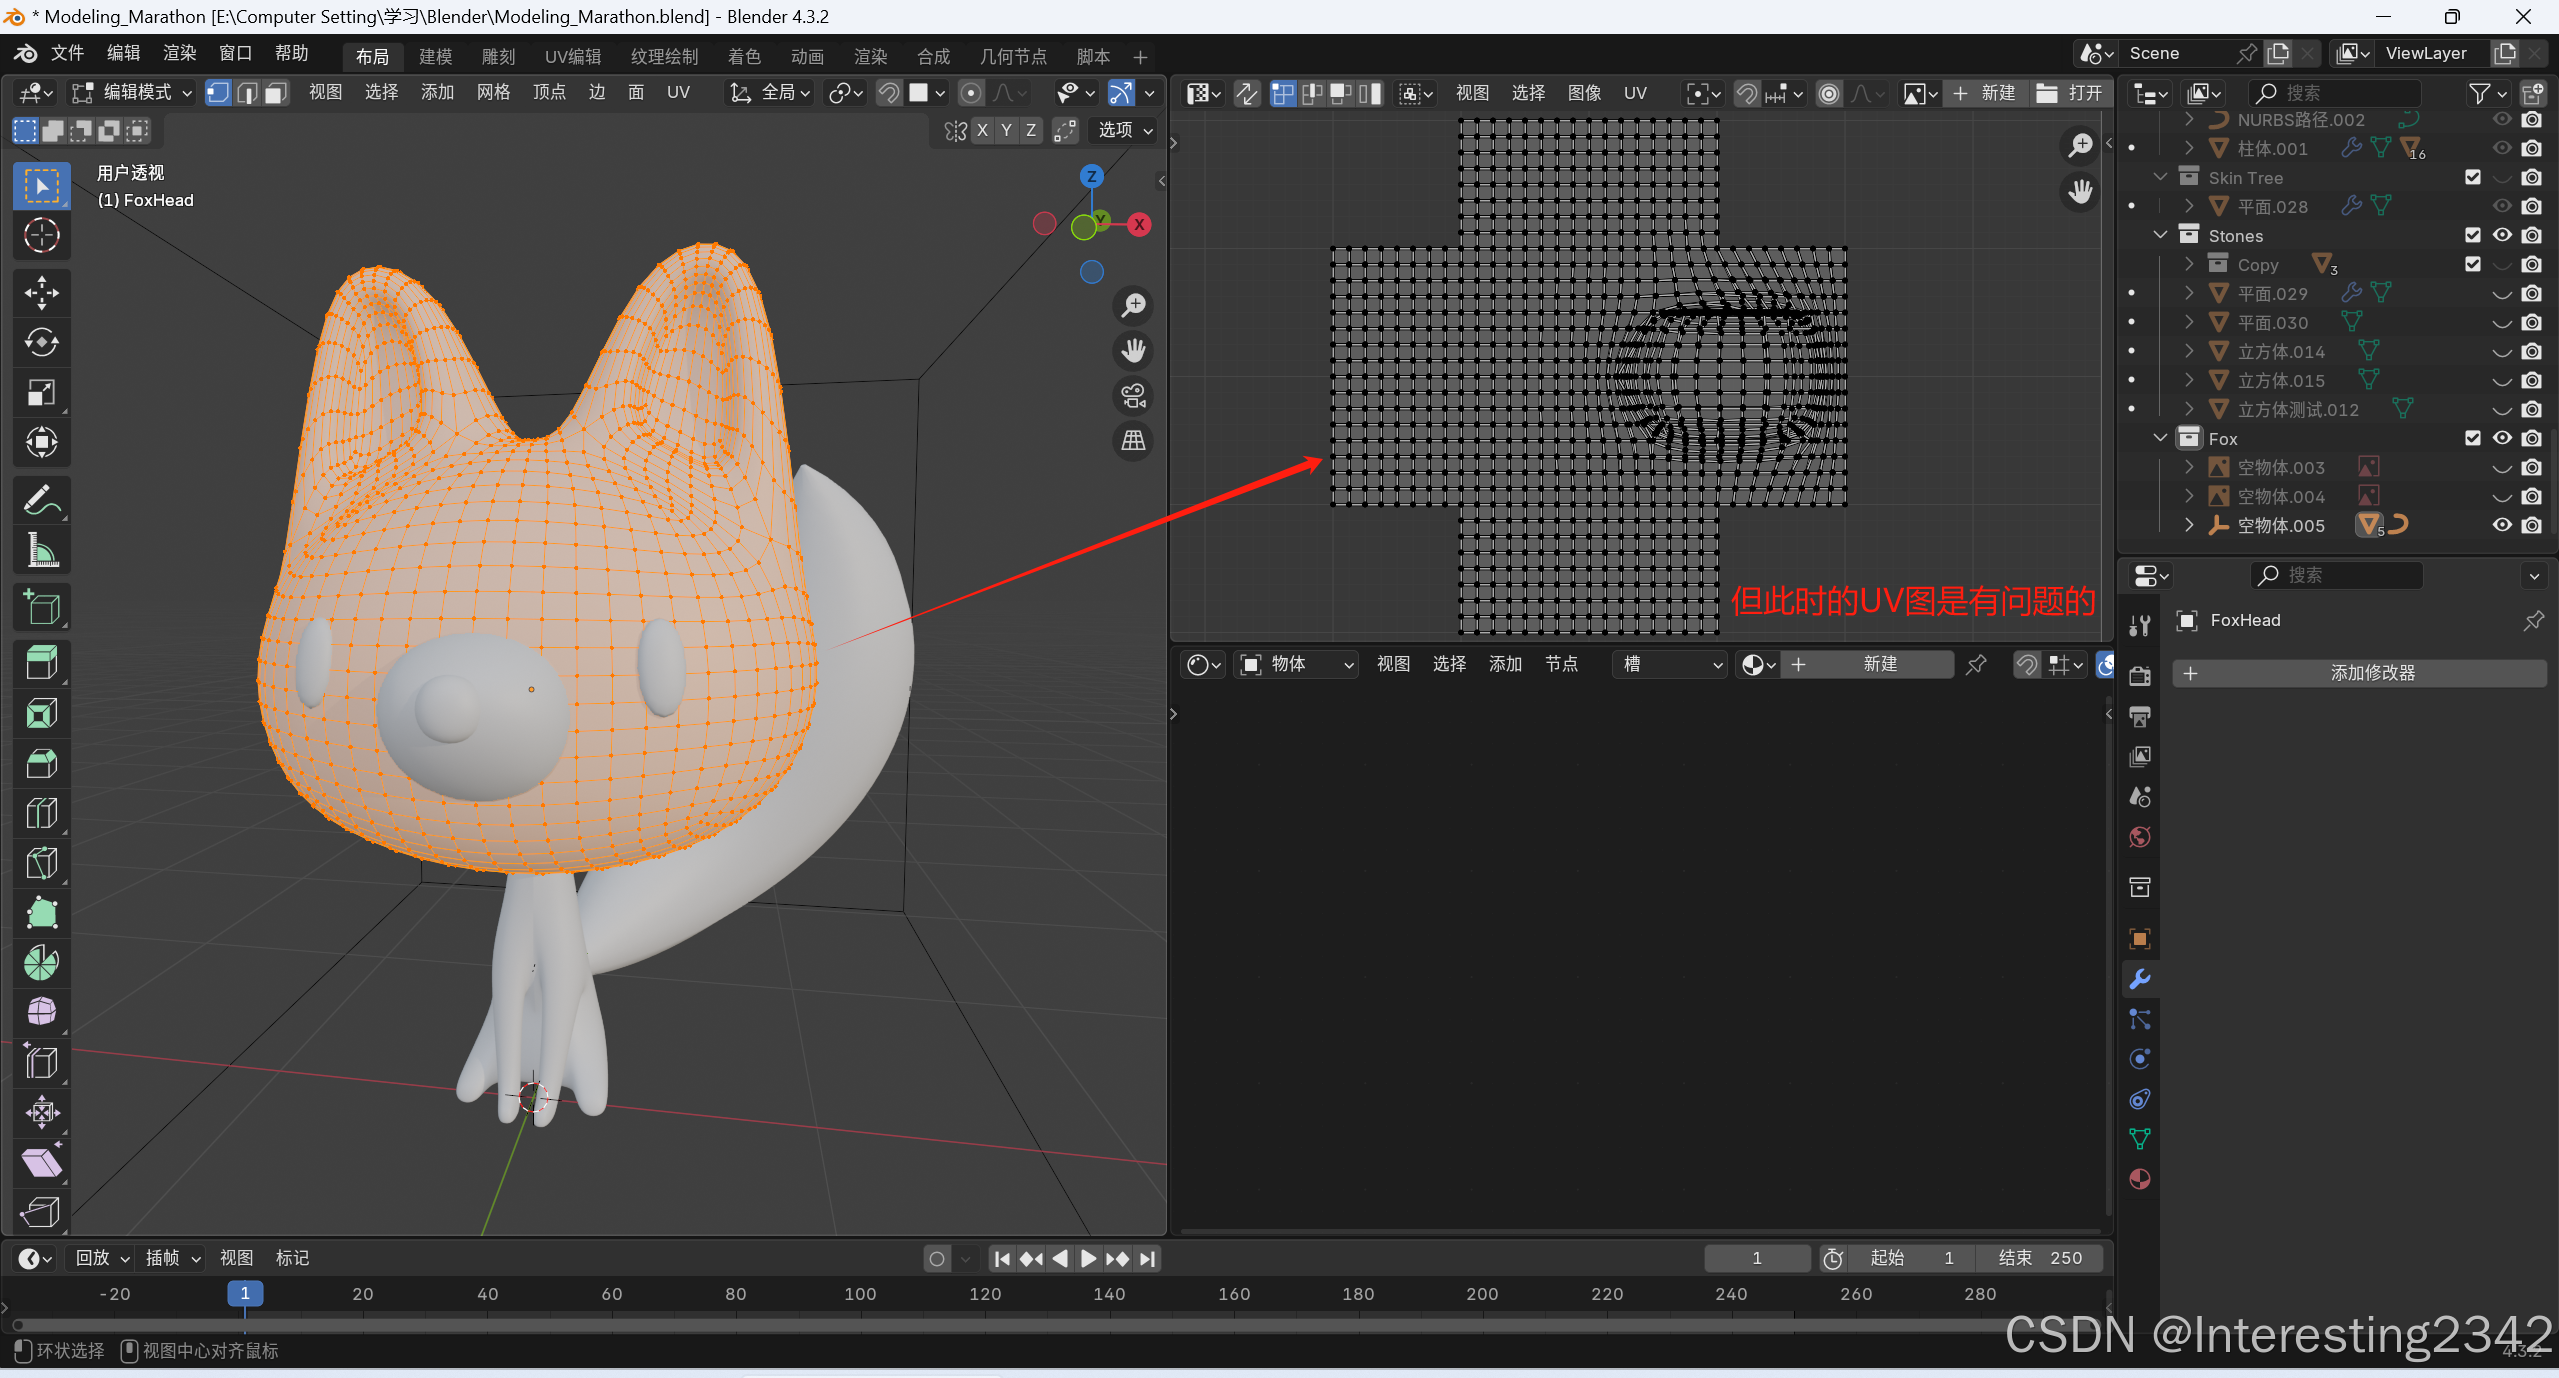Click frame 100 on the timeline

tap(860, 1295)
